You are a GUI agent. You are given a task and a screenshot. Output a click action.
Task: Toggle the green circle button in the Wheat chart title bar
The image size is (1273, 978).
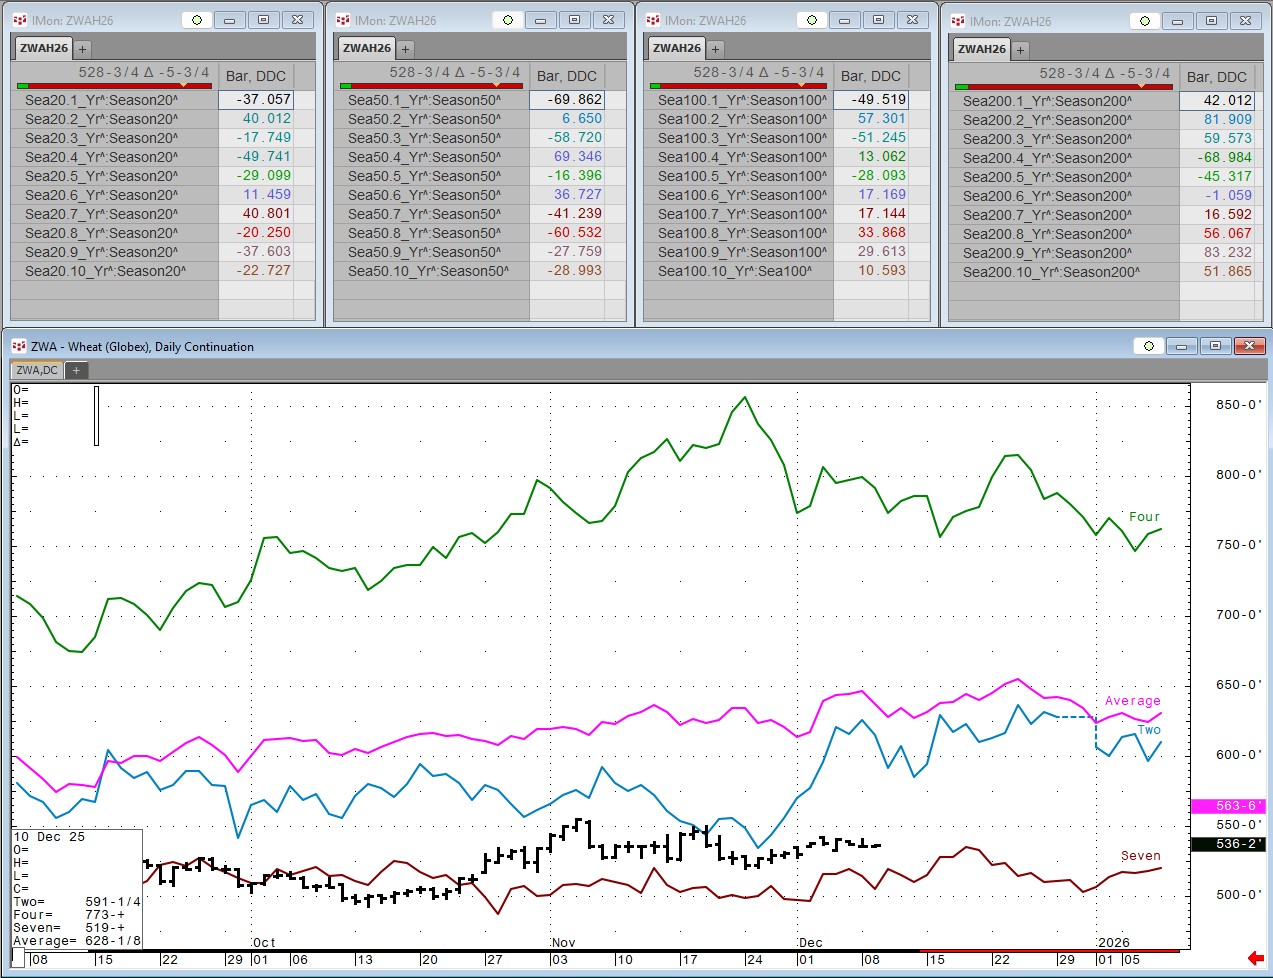(1148, 346)
